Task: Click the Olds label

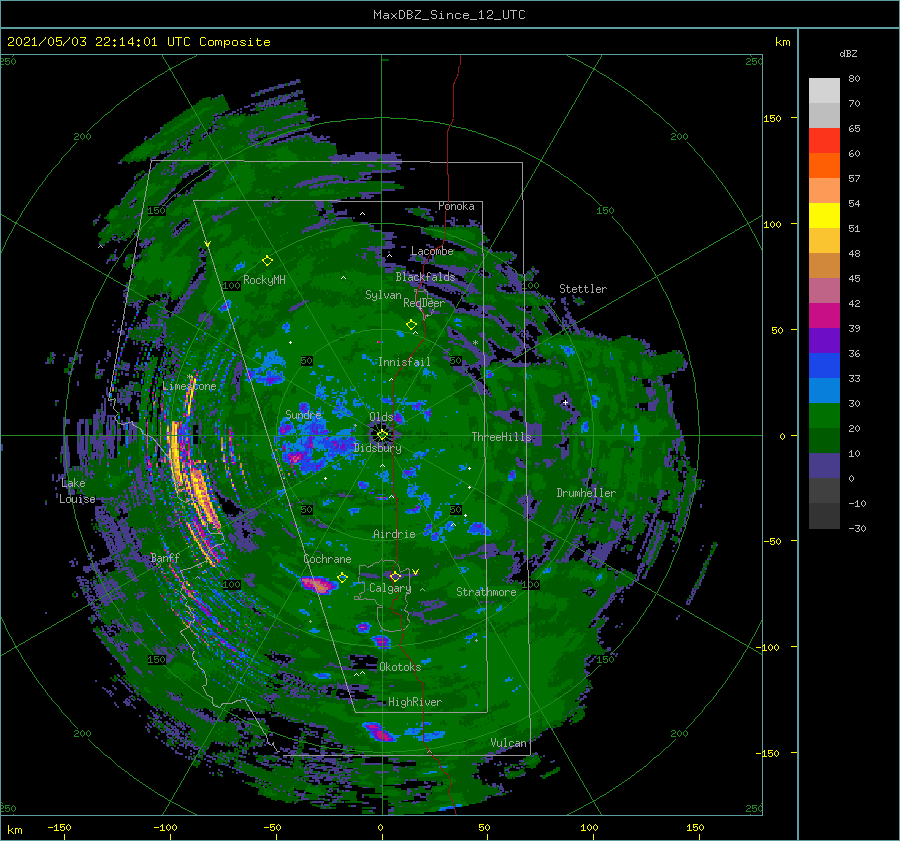Action: point(381,417)
